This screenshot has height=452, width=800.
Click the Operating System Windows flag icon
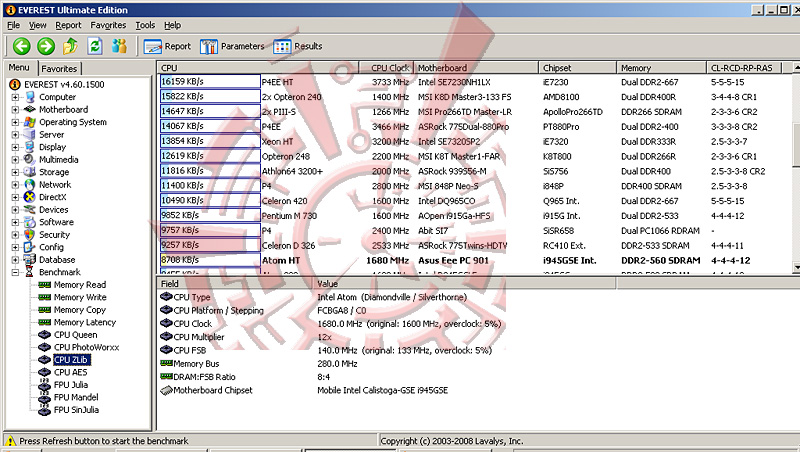tap(30, 122)
